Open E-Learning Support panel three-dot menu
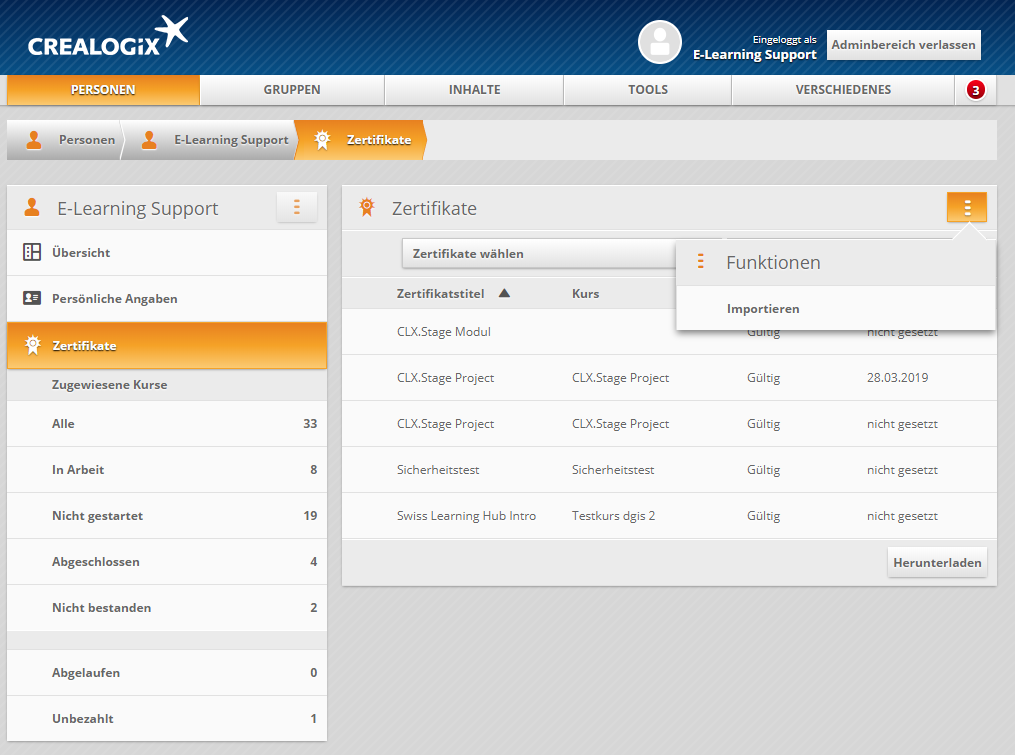The height and width of the screenshot is (755, 1015). tap(296, 207)
